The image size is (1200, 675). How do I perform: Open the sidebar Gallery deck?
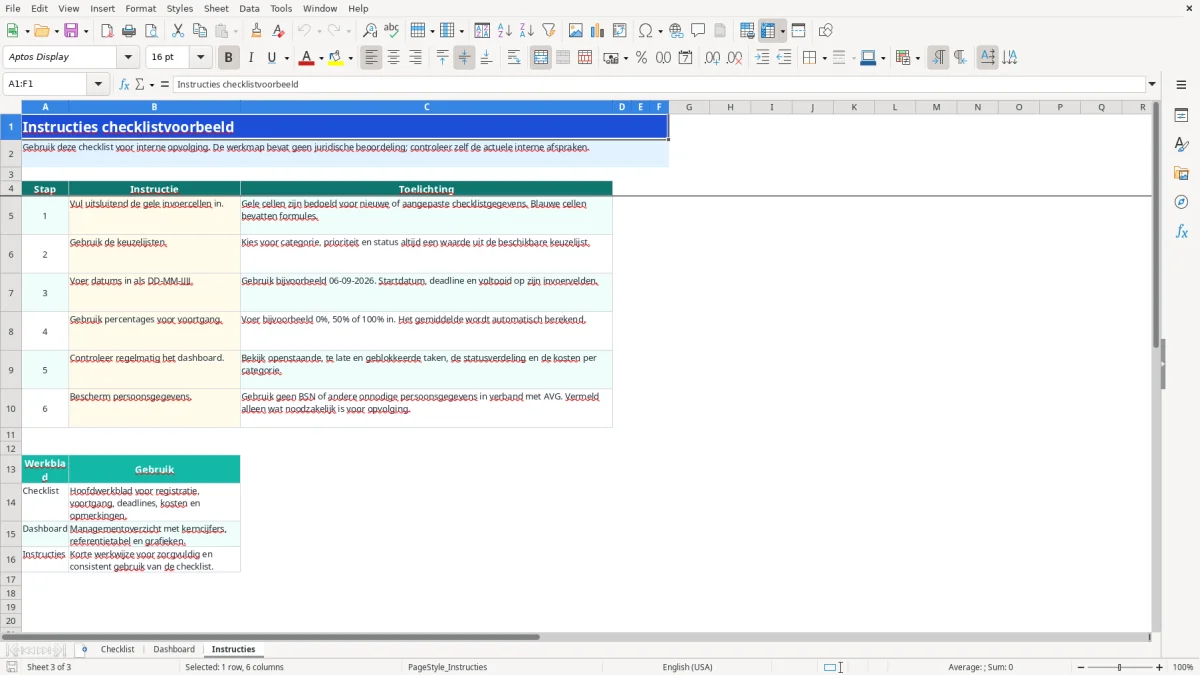(x=1181, y=173)
